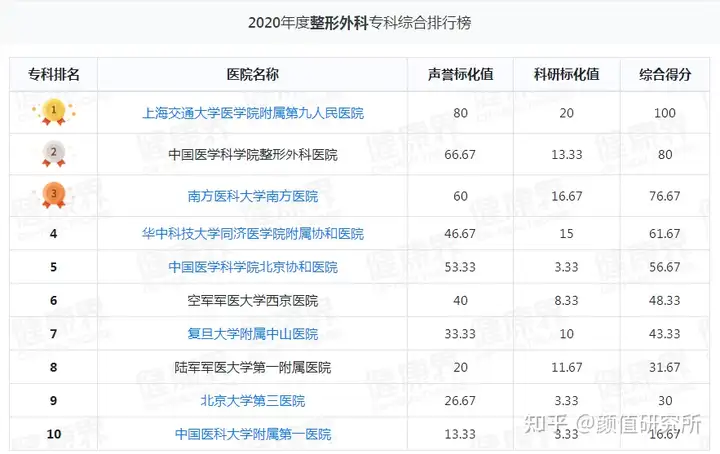Click reputation value 66.67

[460, 155]
